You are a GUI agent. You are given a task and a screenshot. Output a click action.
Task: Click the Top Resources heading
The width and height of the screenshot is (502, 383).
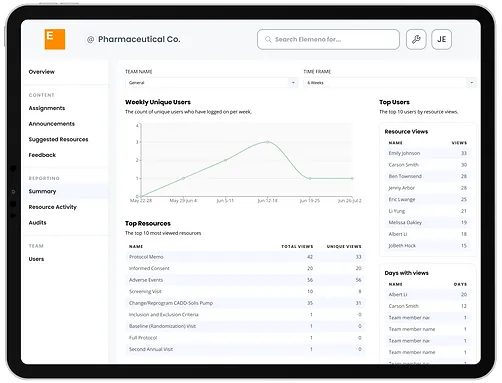pos(148,223)
